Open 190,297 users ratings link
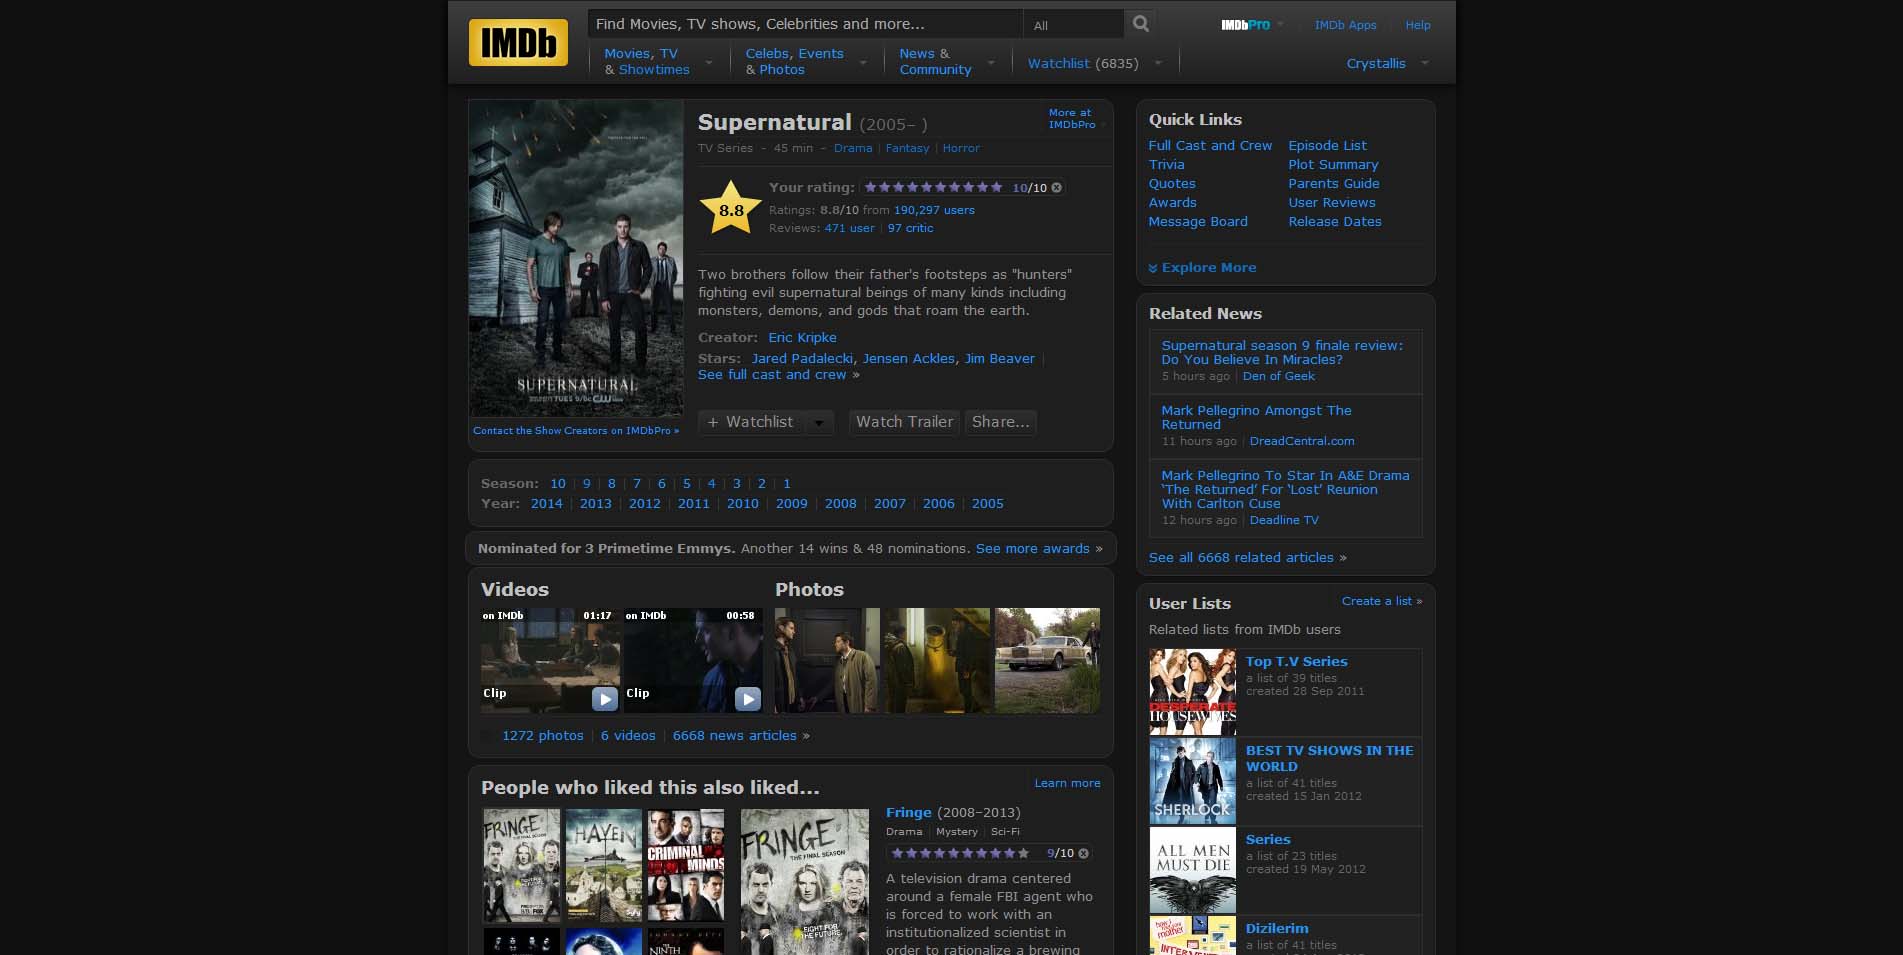 (934, 210)
